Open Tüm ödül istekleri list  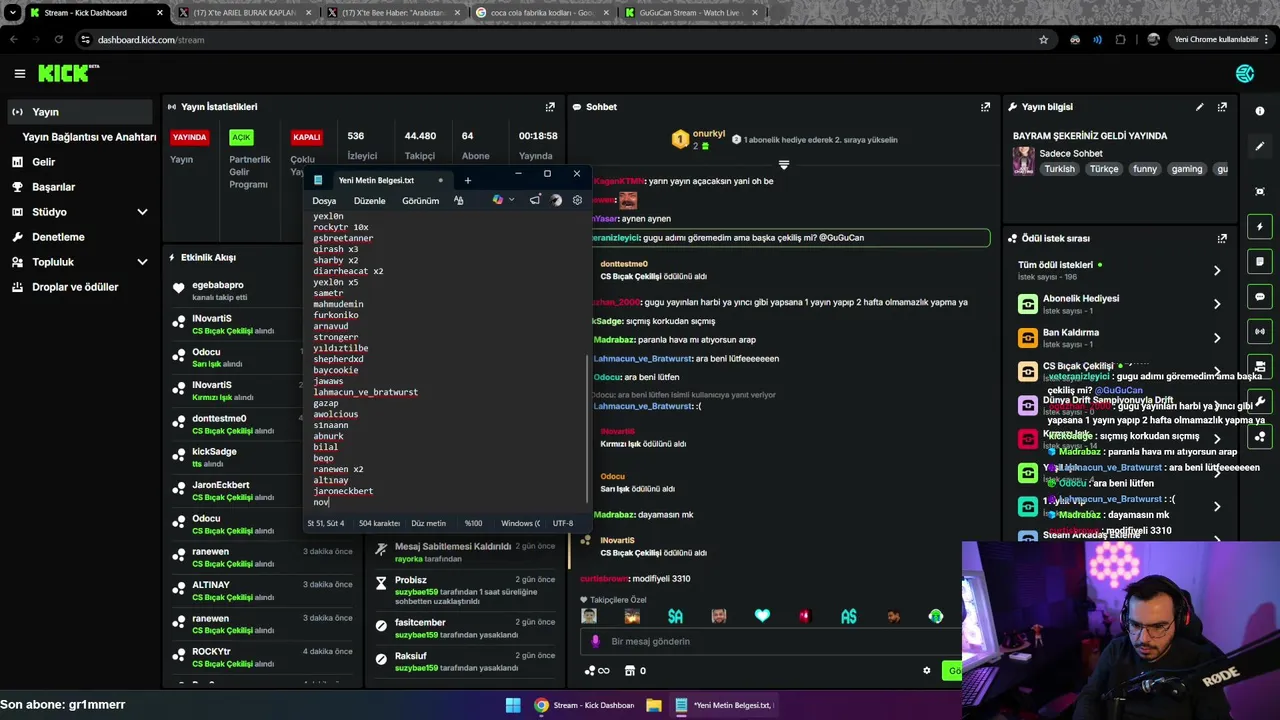tap(1120, 270)
